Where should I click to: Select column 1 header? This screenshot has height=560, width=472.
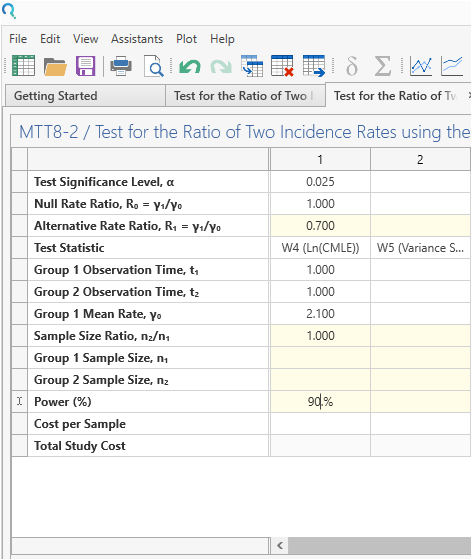click(x=320, y=159)
